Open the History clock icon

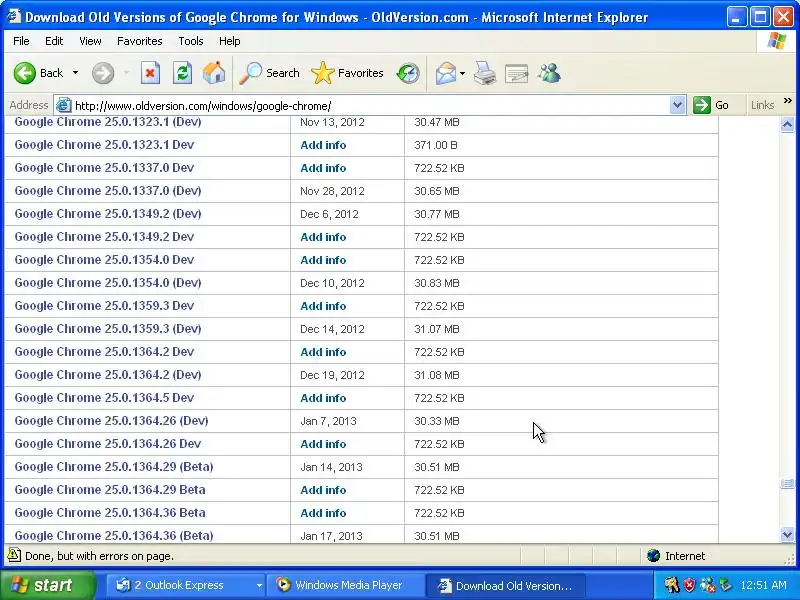408,73
